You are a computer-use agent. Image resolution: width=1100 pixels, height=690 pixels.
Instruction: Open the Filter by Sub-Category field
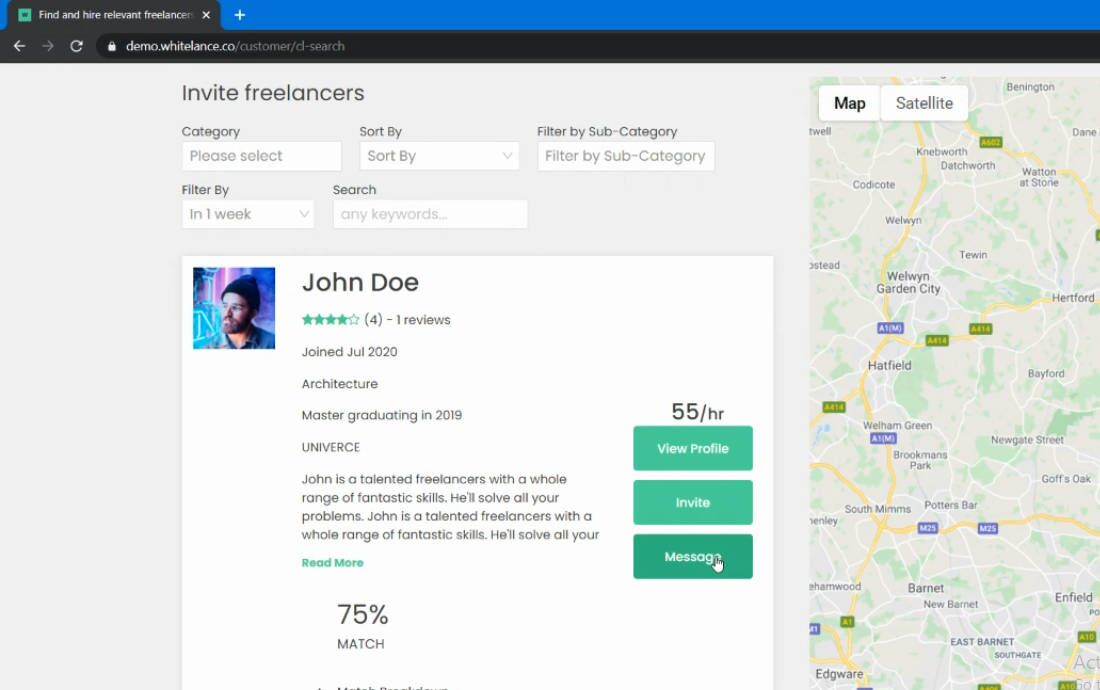tap(626, 156)
